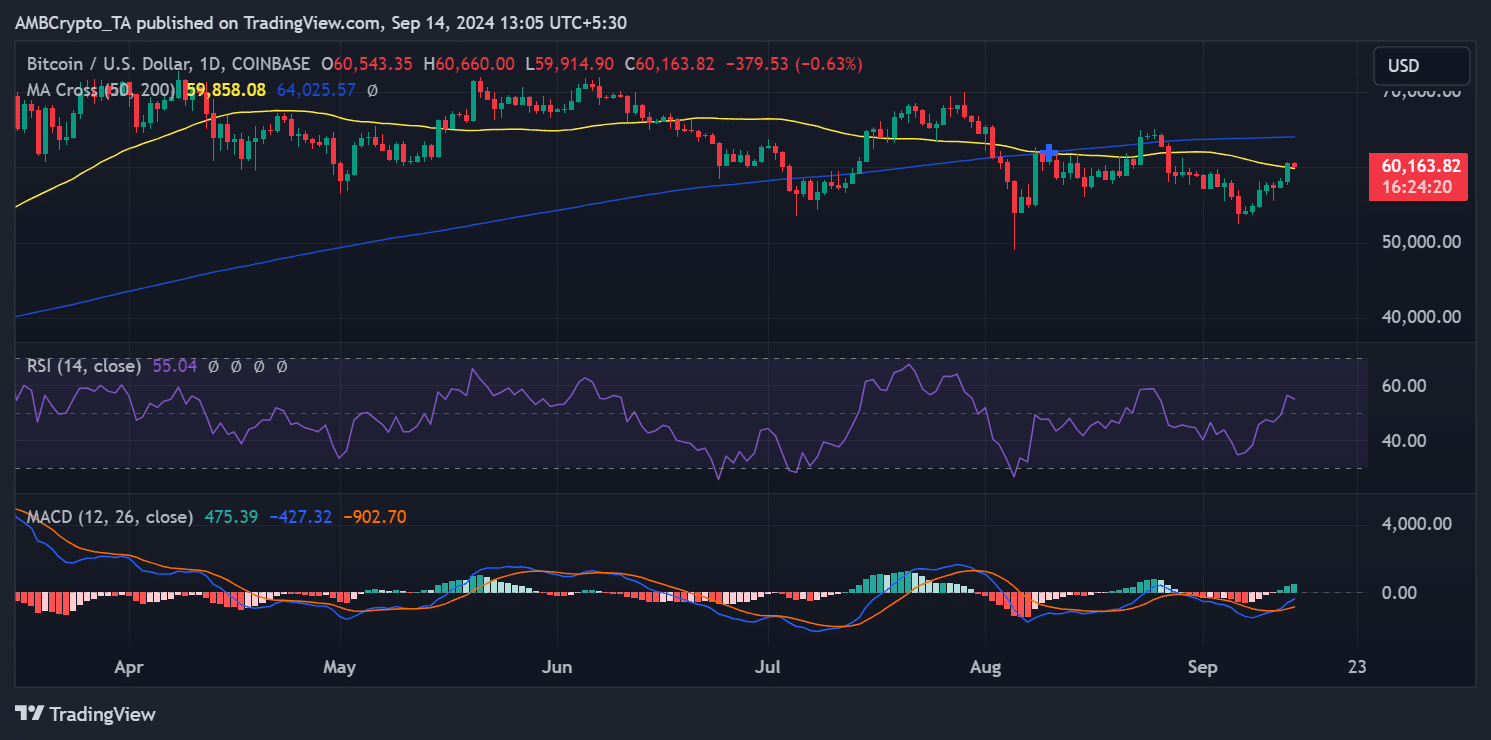The image size is (1491, 740).
Task: Select the MA Cross indicator legend
Action: click(x=102, y=90)
